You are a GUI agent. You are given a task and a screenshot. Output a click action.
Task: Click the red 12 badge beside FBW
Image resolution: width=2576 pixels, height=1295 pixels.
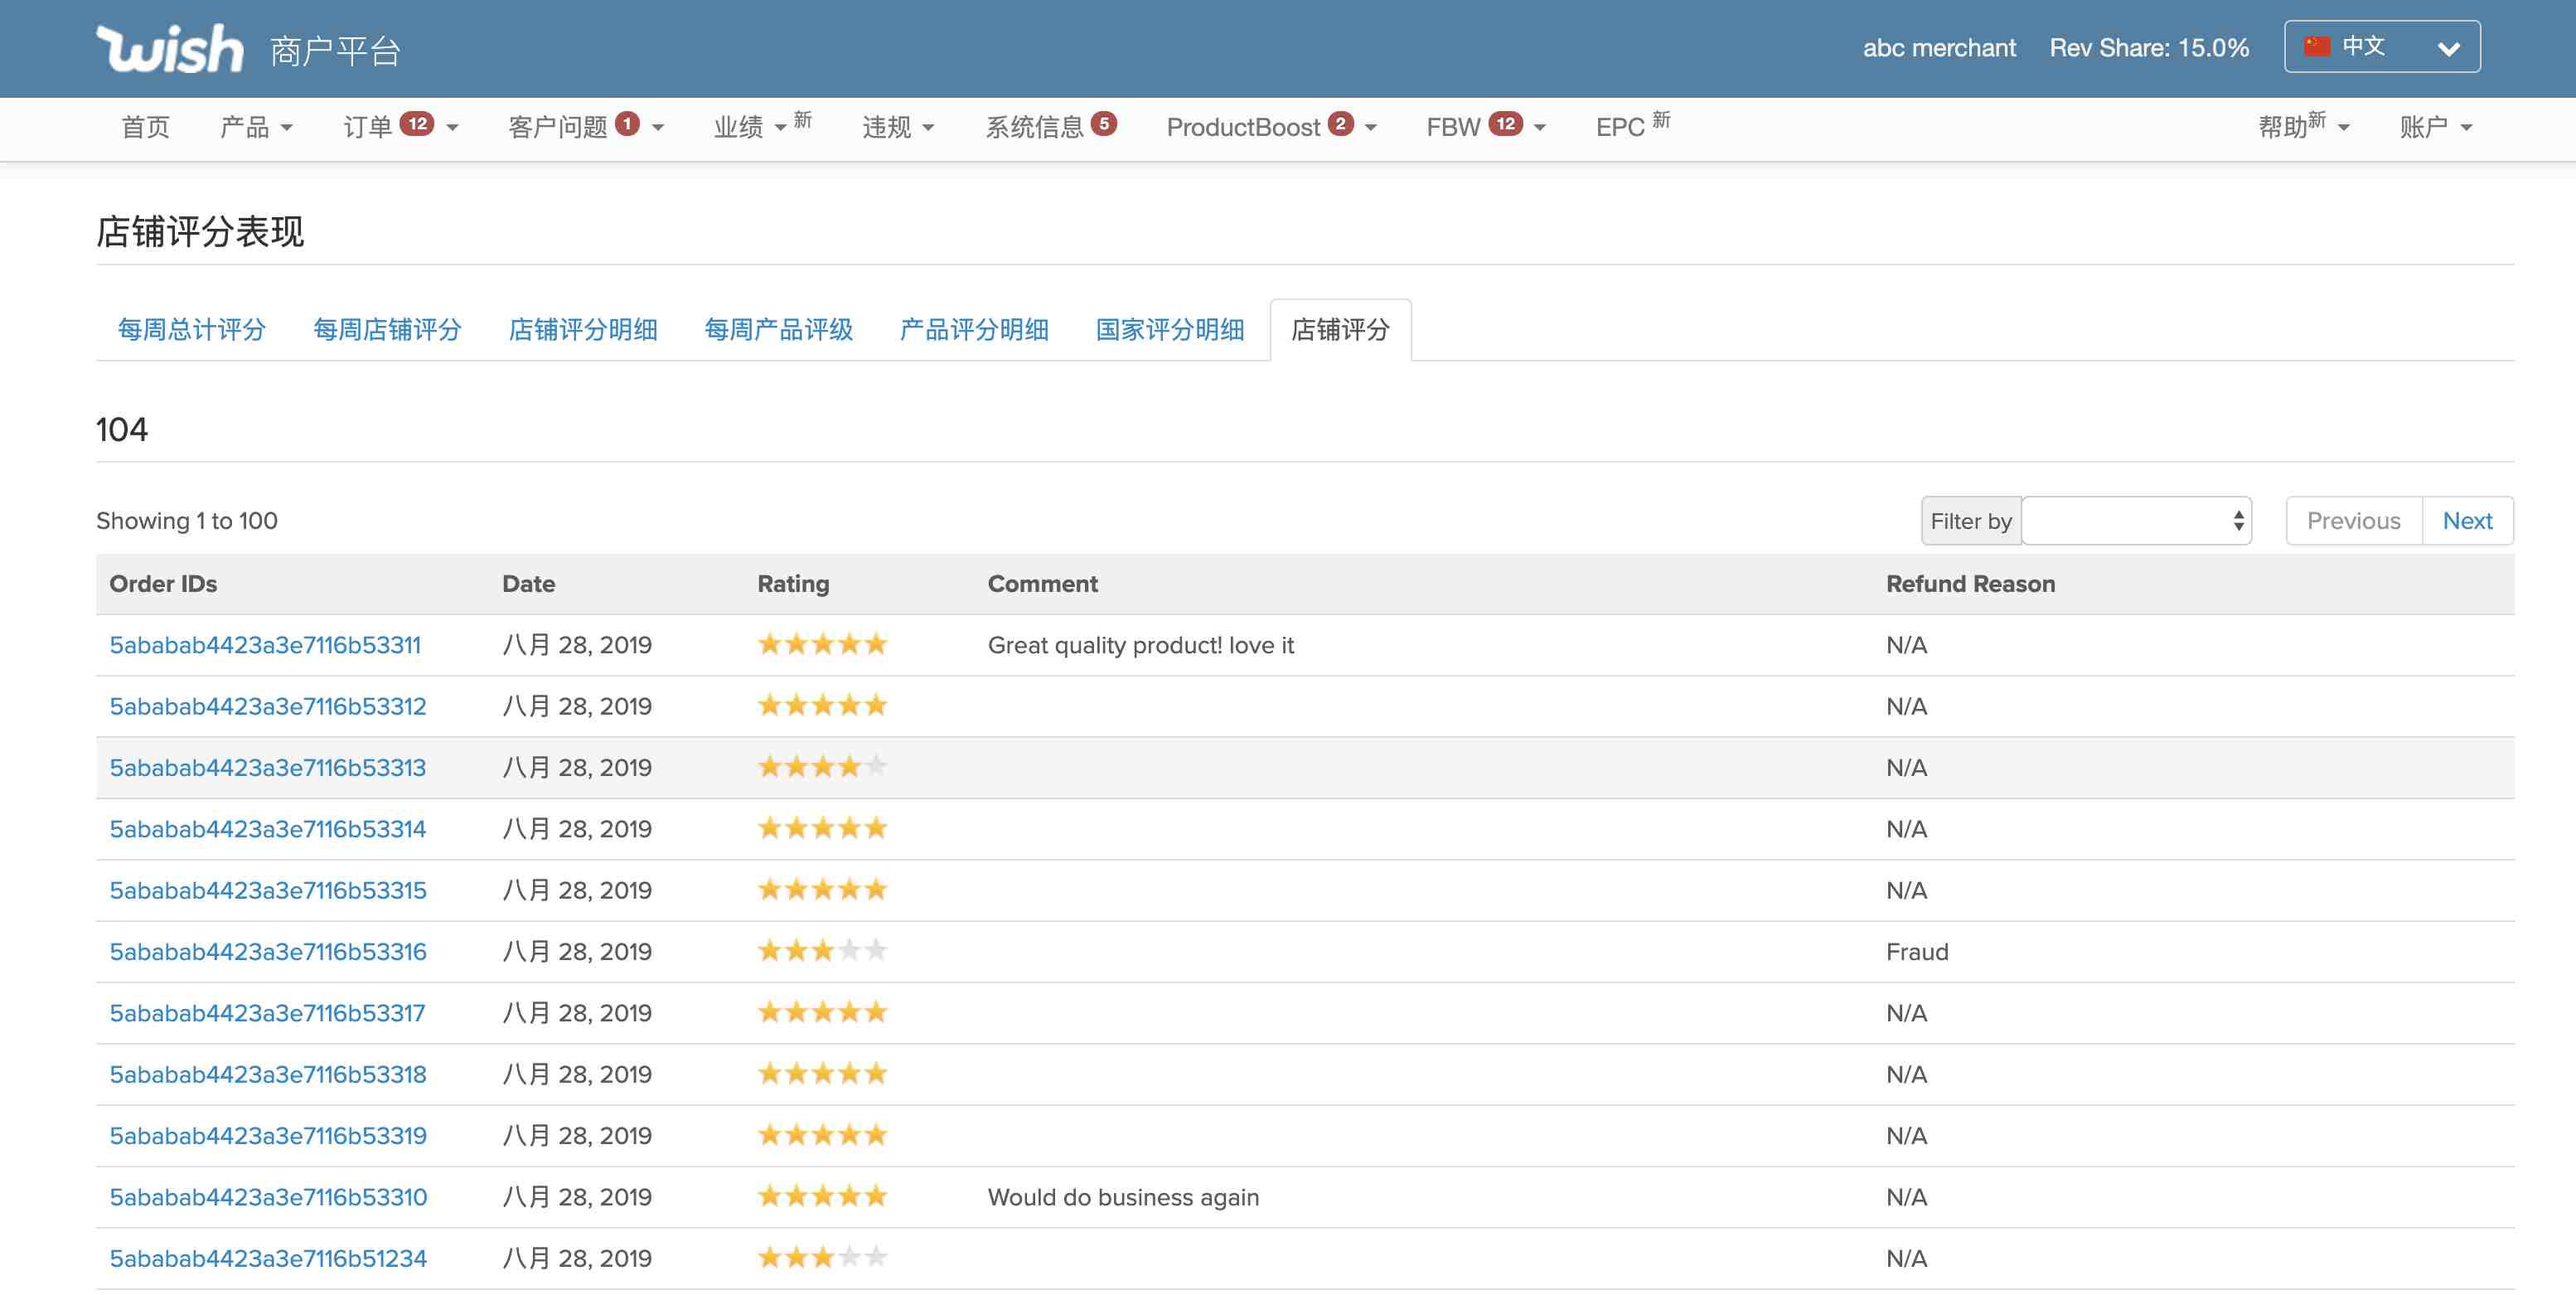coord(1506,124)
